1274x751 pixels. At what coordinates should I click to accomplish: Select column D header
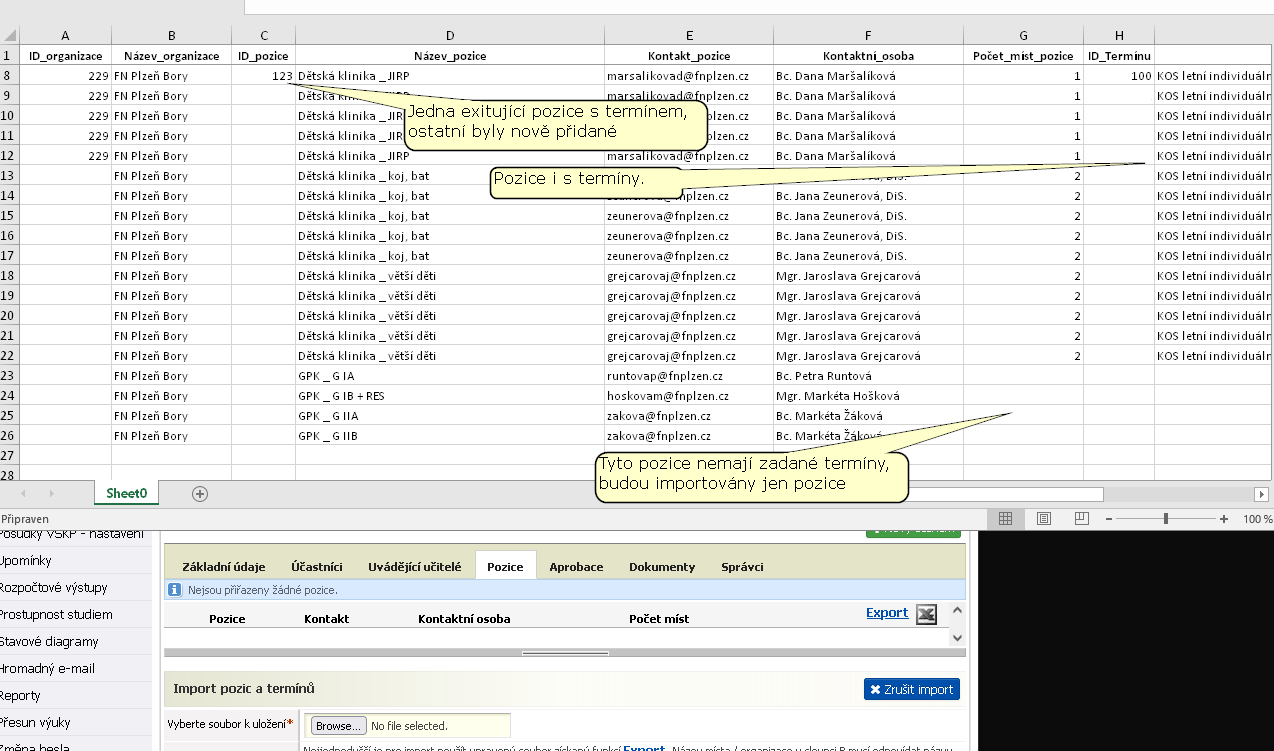tap(450, 35)
